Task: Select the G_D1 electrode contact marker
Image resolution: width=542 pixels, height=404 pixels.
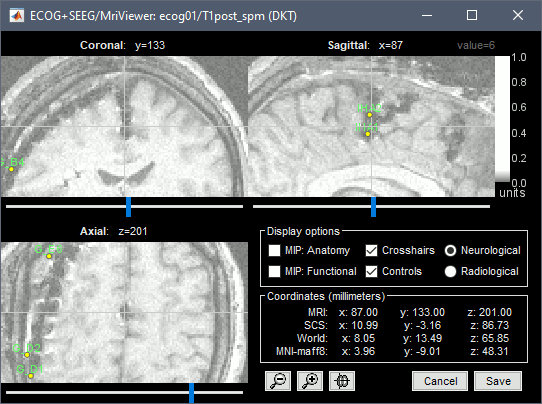Action: [30, 376]
